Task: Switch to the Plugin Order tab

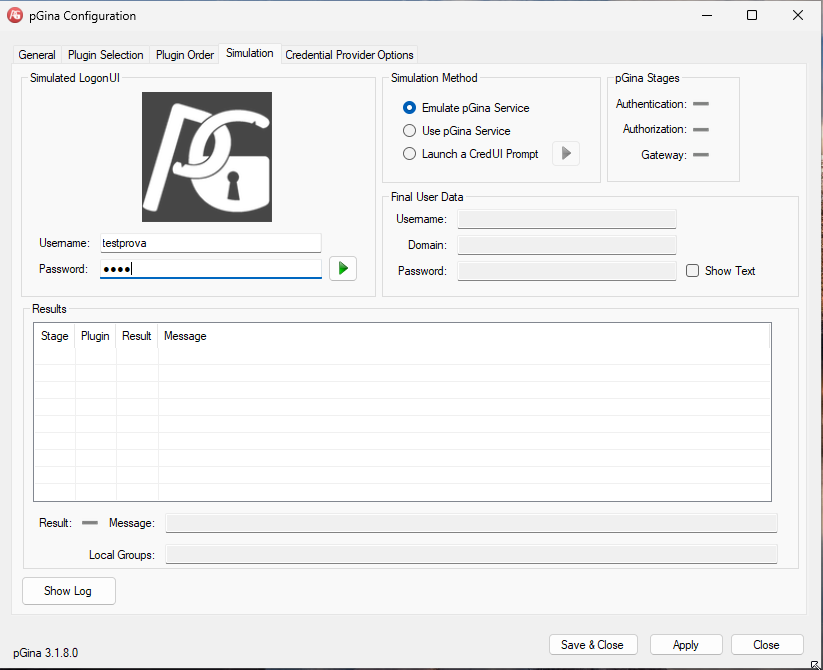Action: tap(185, 55)
